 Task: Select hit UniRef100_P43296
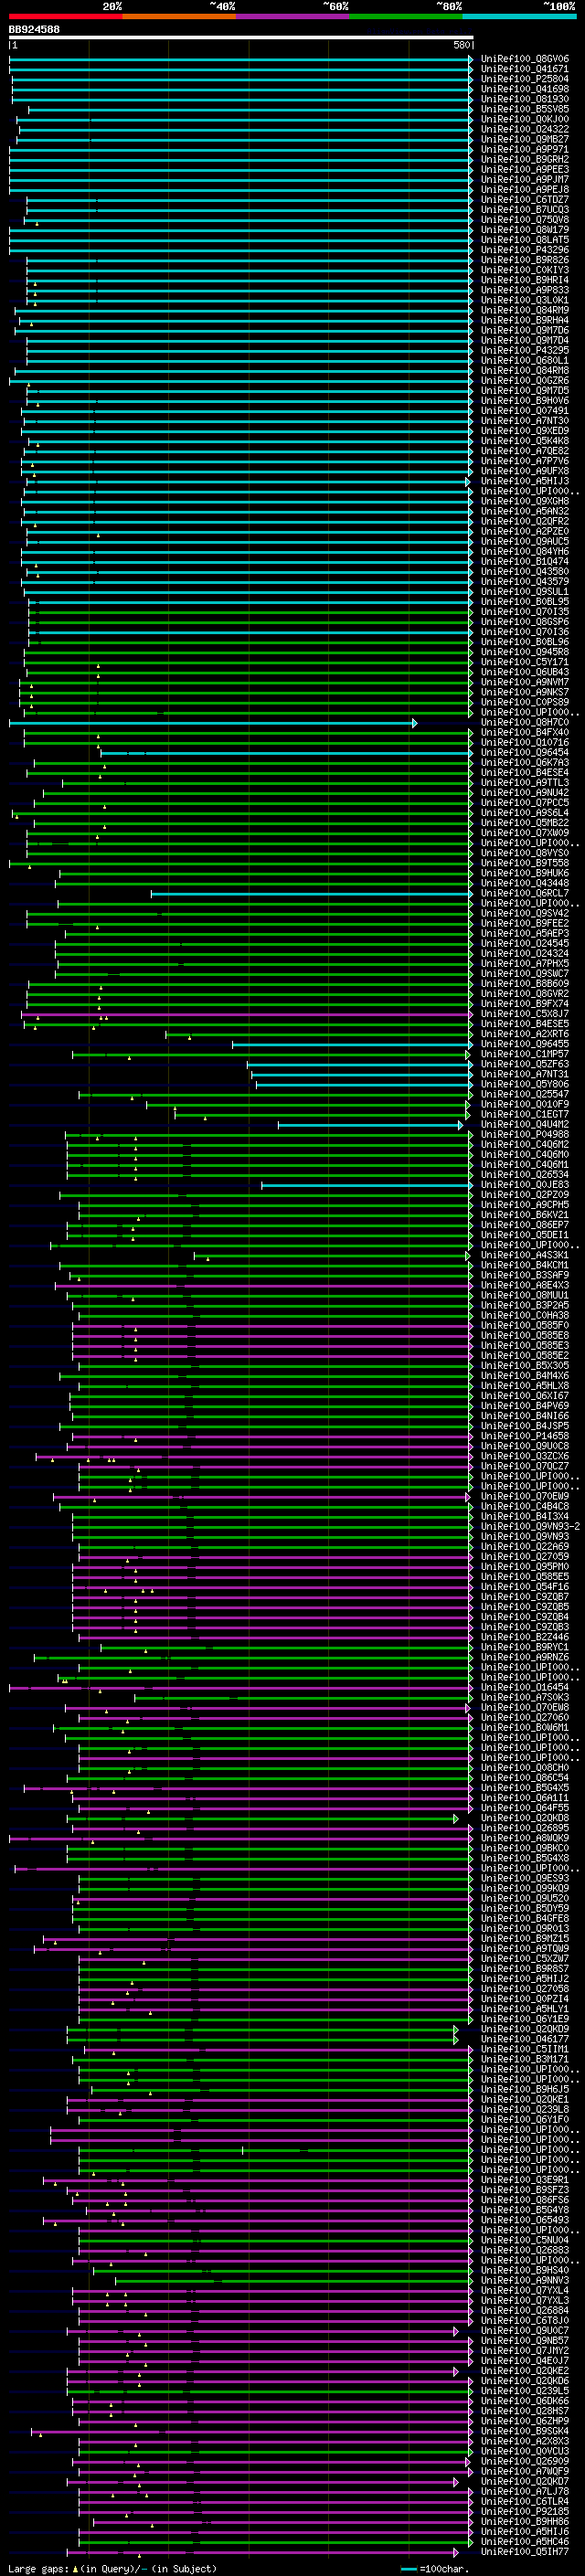[x=524, y=250]
